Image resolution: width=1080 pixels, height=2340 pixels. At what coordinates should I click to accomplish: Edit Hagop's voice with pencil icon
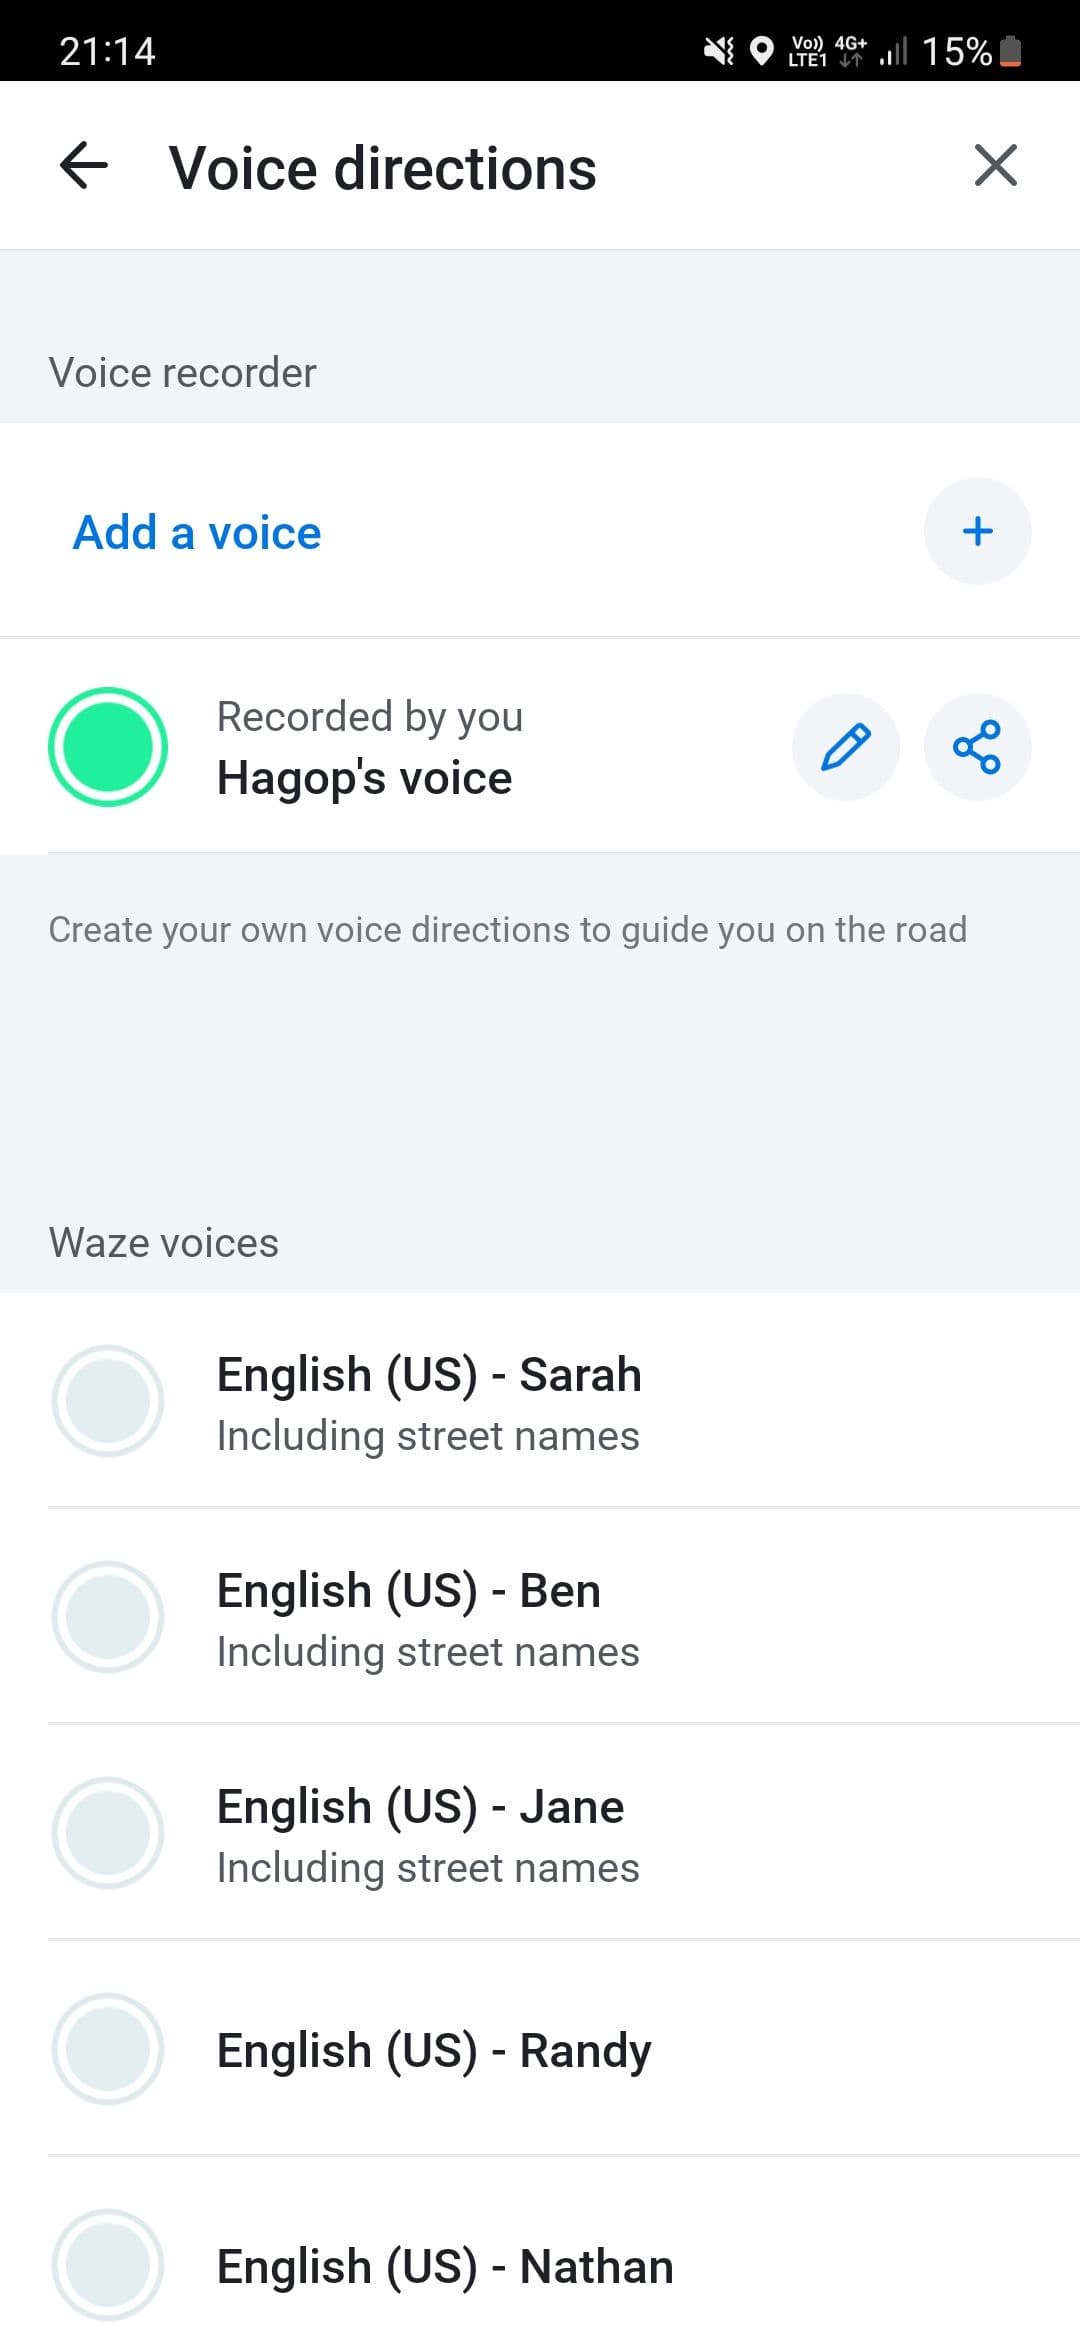click(845, 747)
